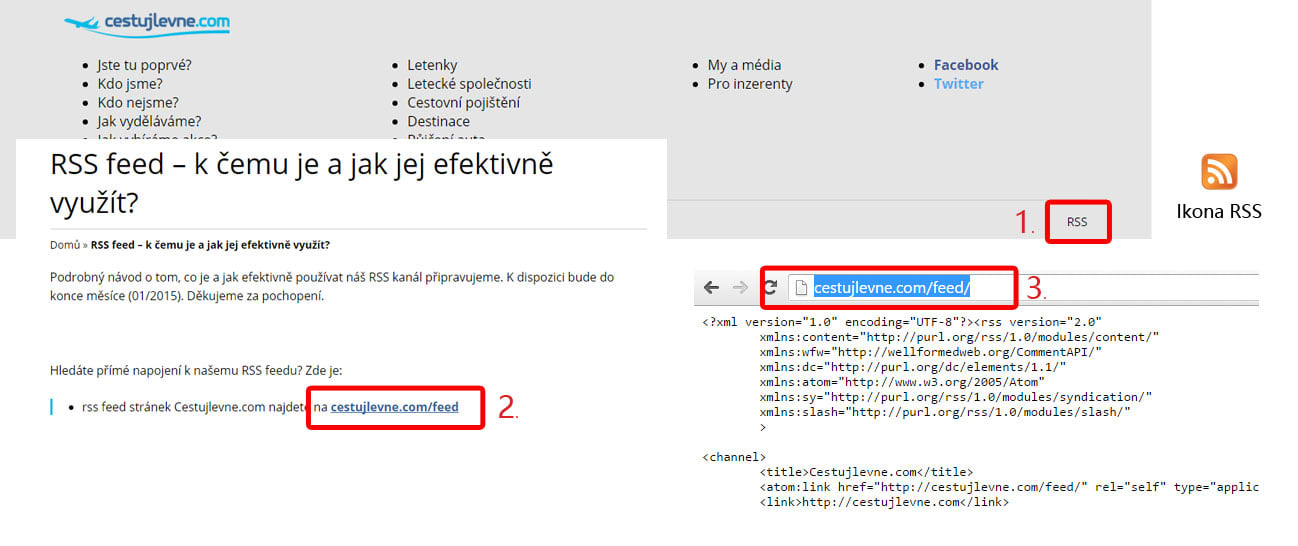This screenshot has width=1298, height=546.
Task: Open the 'Kdo nejsme?' link
Action: [138, 103]
